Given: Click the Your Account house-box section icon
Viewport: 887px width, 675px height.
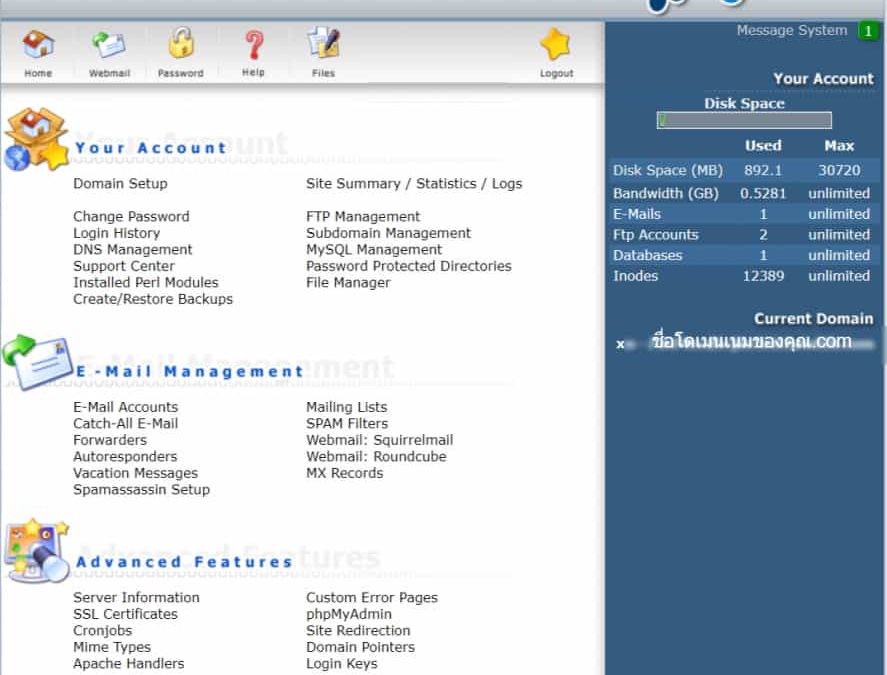Looking at the screenshot, I should click(36, 139).
